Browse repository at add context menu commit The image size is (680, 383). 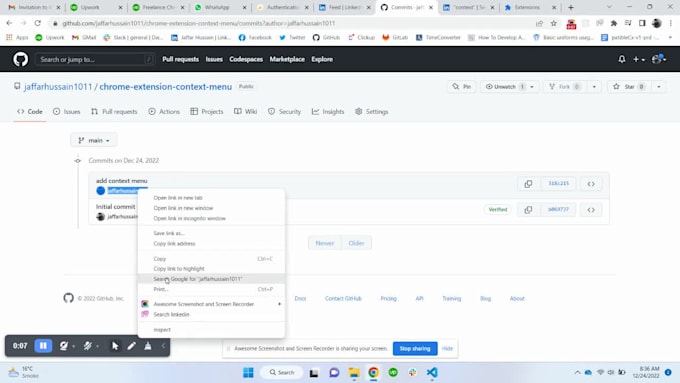[x=591, y=184]
